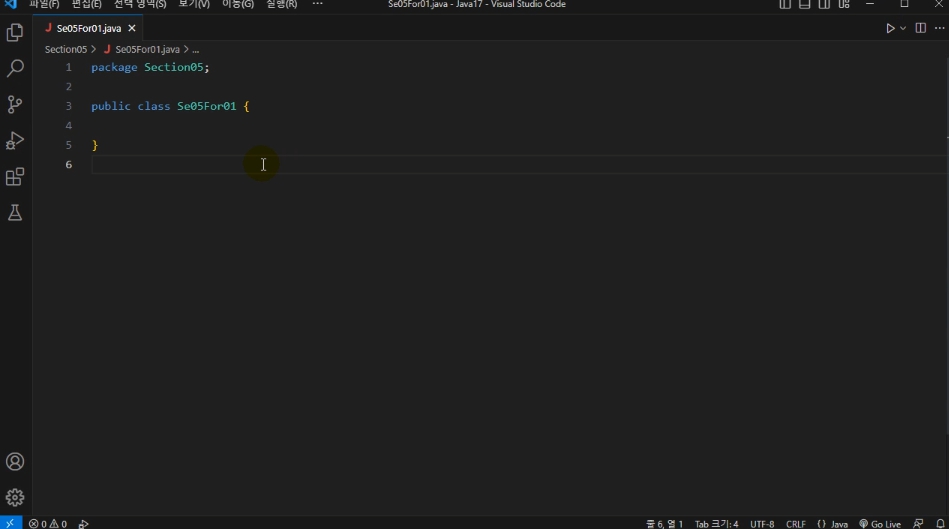Toggle the bottom panel layout button
This screenshot has width=949, height=529.
click(803, 4)
